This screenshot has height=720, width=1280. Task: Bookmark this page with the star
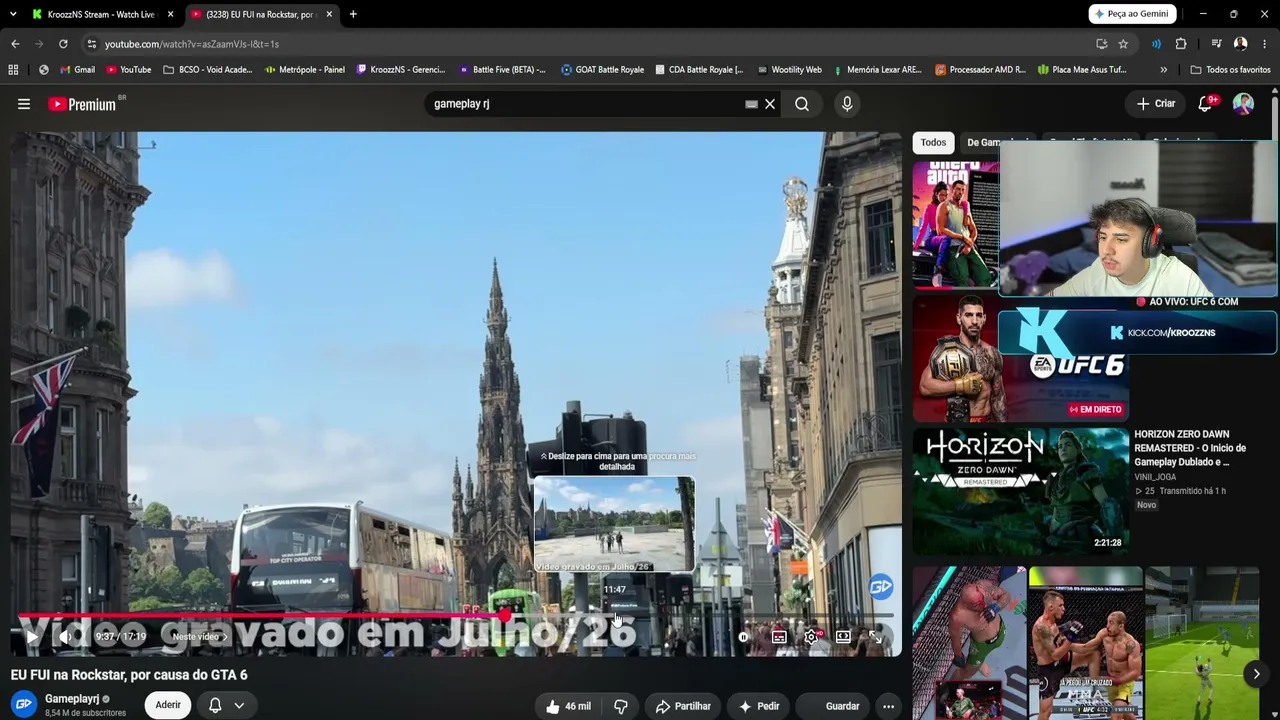(1123, 44)
